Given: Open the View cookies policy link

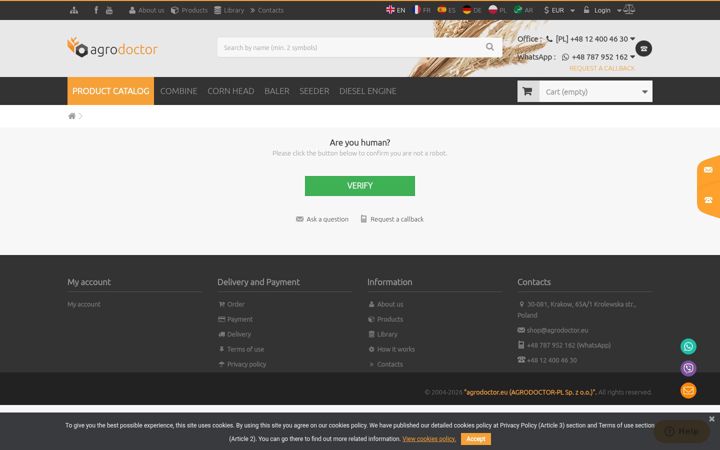Looking at the screenshot, I should click(429, 439).
